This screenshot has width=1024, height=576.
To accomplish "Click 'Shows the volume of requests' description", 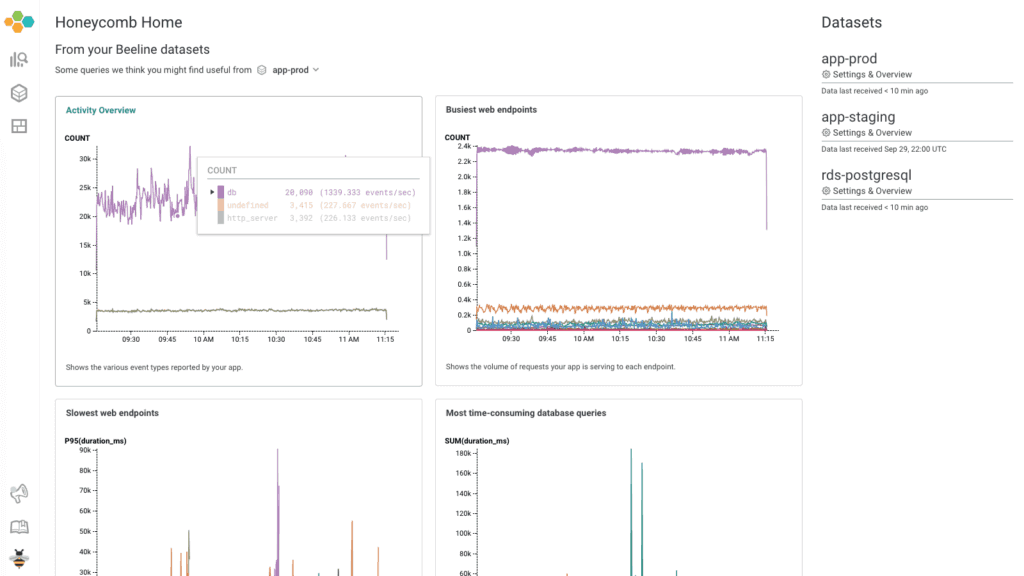I will (x=560, y=366).
